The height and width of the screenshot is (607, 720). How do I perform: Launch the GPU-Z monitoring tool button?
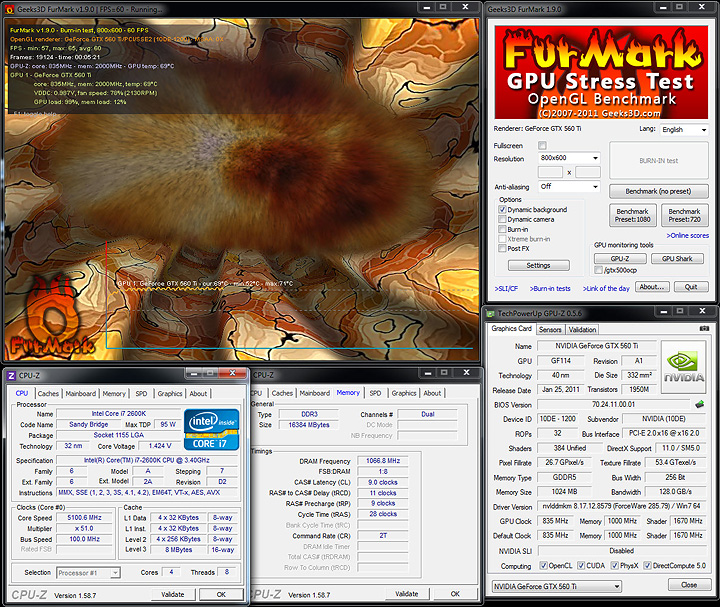[x=620, y=259]
